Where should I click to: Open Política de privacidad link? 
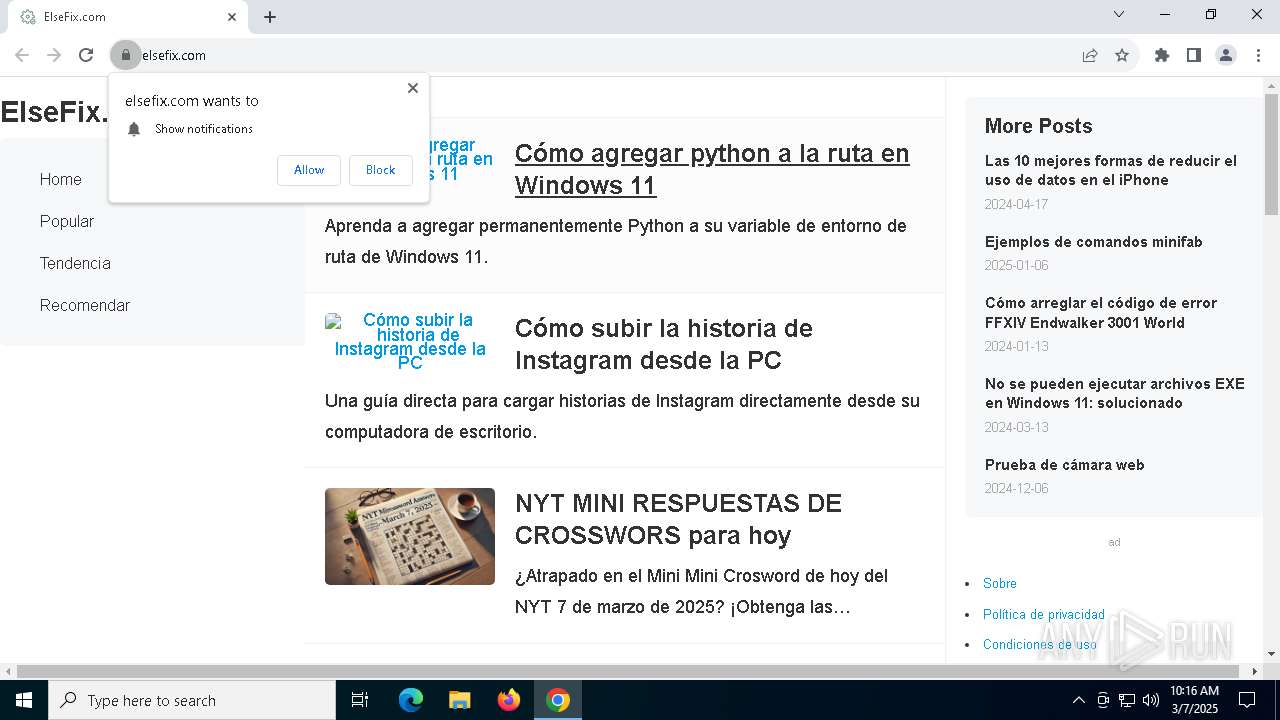pos(1043,614)
